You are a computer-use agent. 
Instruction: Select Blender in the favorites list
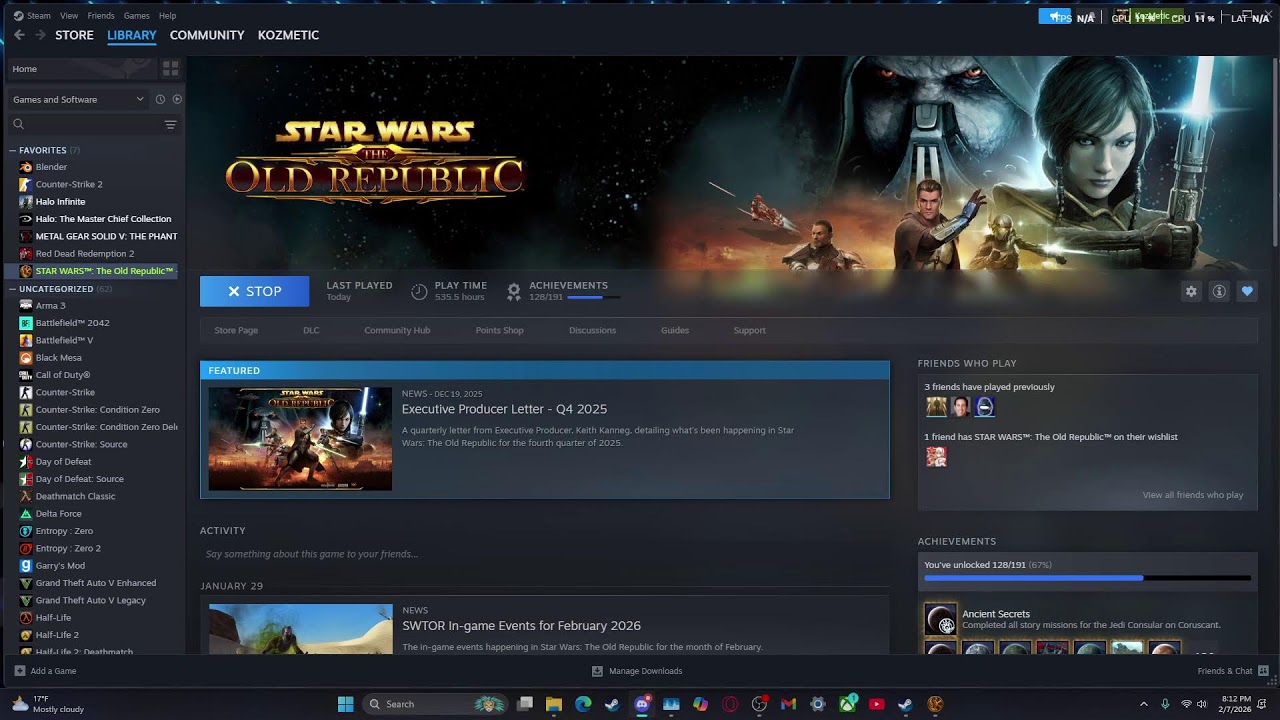pyautogui.click(x=51, y=167)
